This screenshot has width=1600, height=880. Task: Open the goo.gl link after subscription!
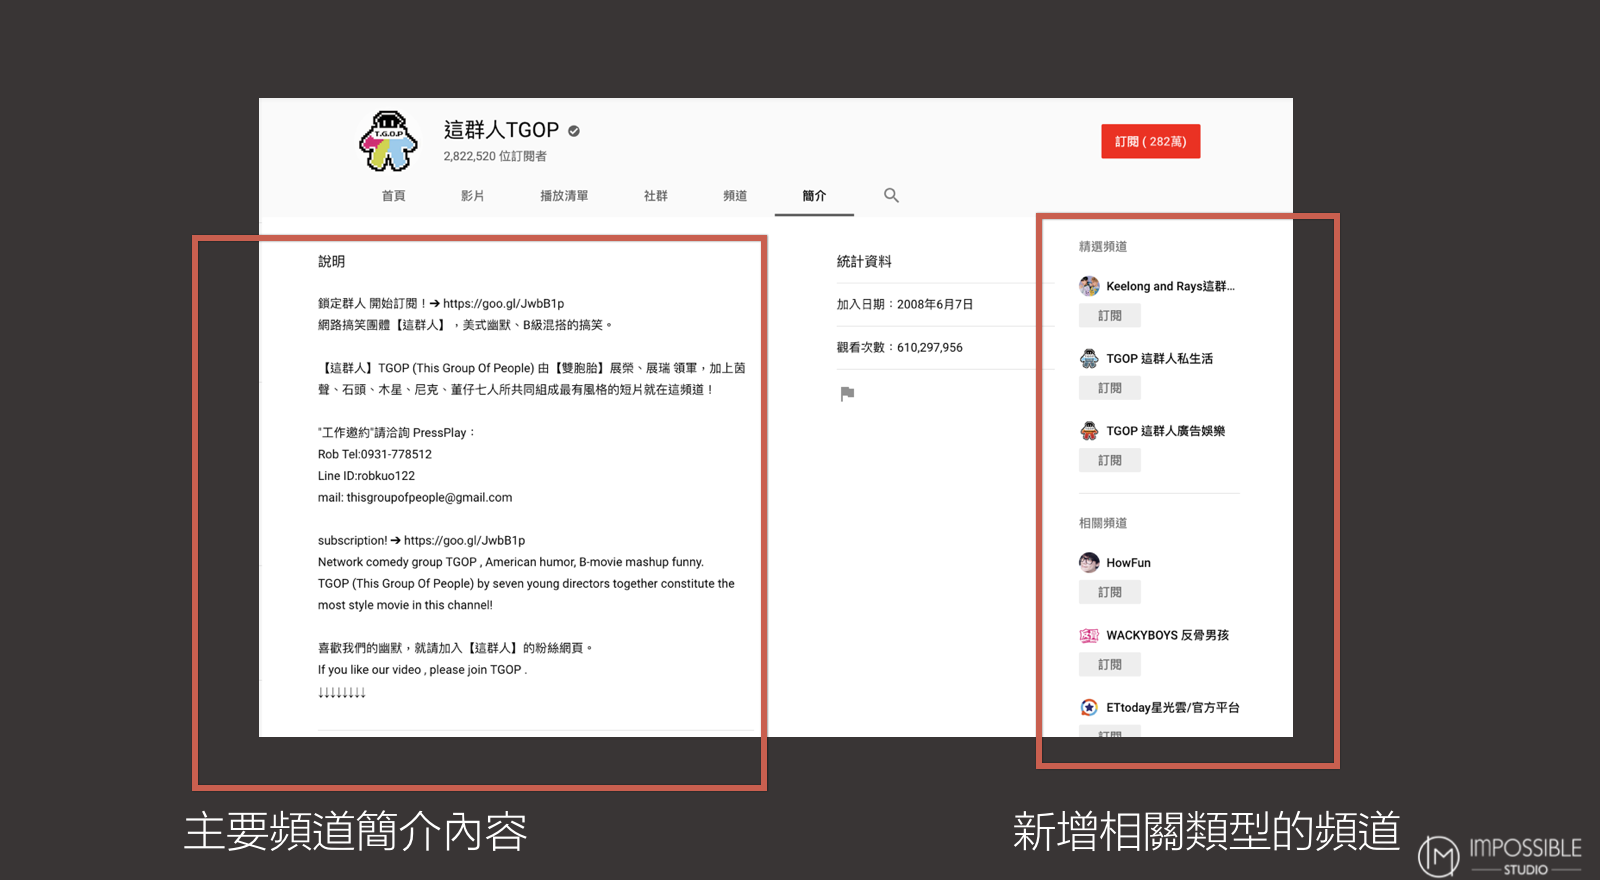pos(464,541)
